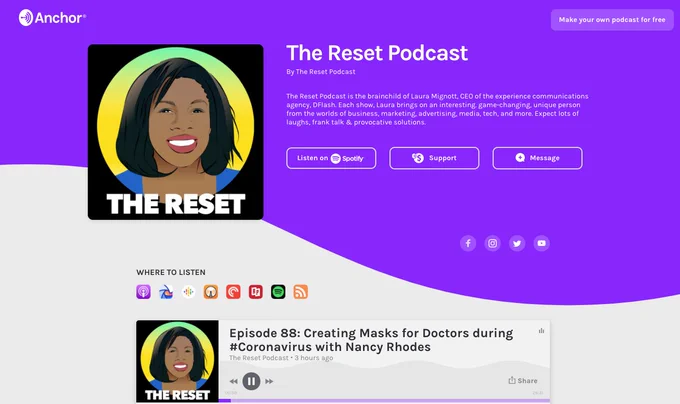The width and height of the screenshot is (680, 404).
Task: Open the Breaker listening link
Action: tap(166, 292)
